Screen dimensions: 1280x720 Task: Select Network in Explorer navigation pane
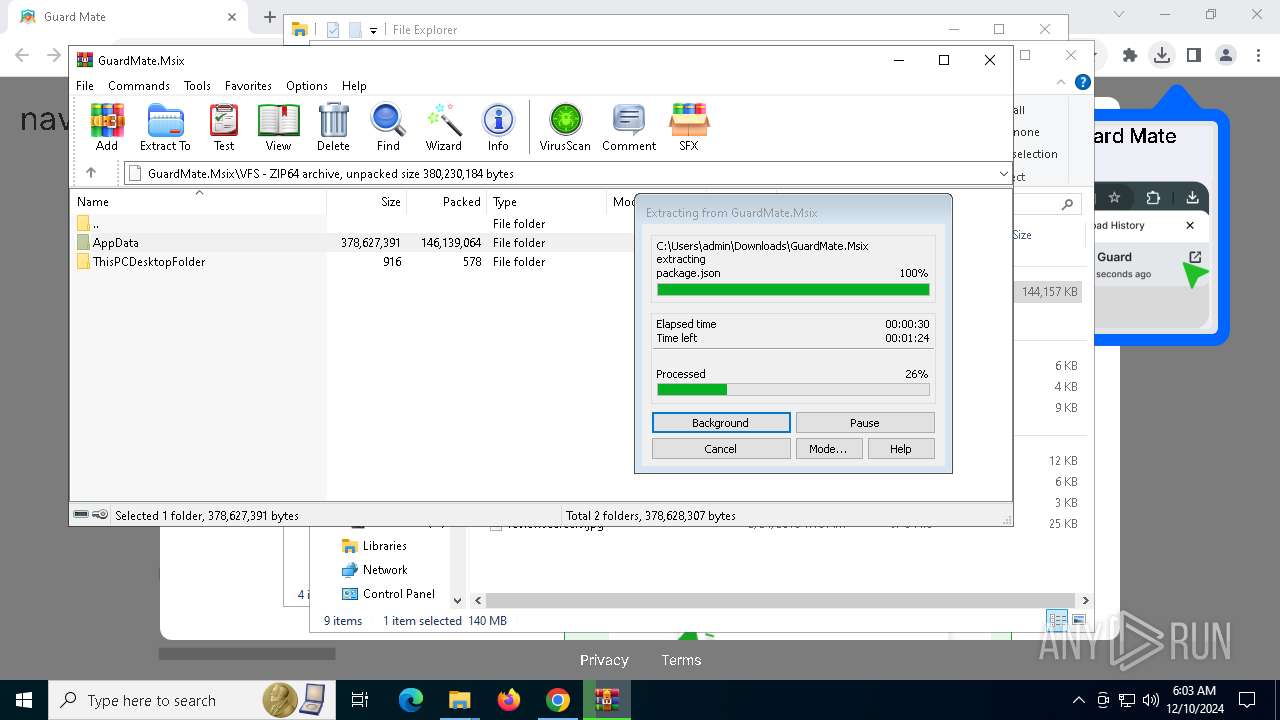(385, 570)
